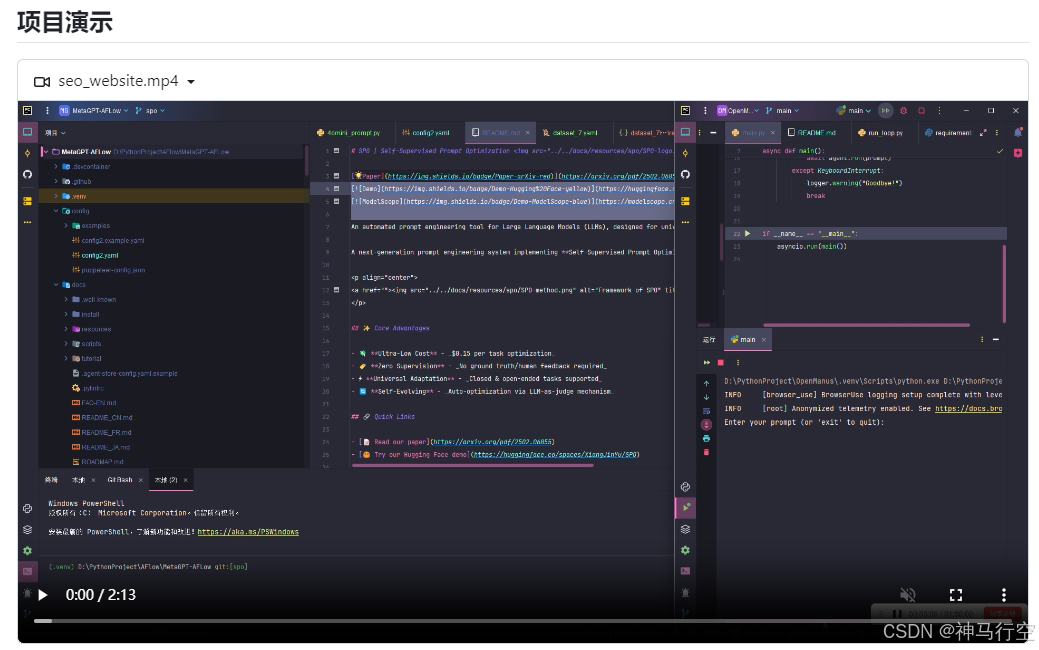Switch to the dataset_7.yaml editor tab
Viewport: 1039px width, 650px height.
(570, 133)
